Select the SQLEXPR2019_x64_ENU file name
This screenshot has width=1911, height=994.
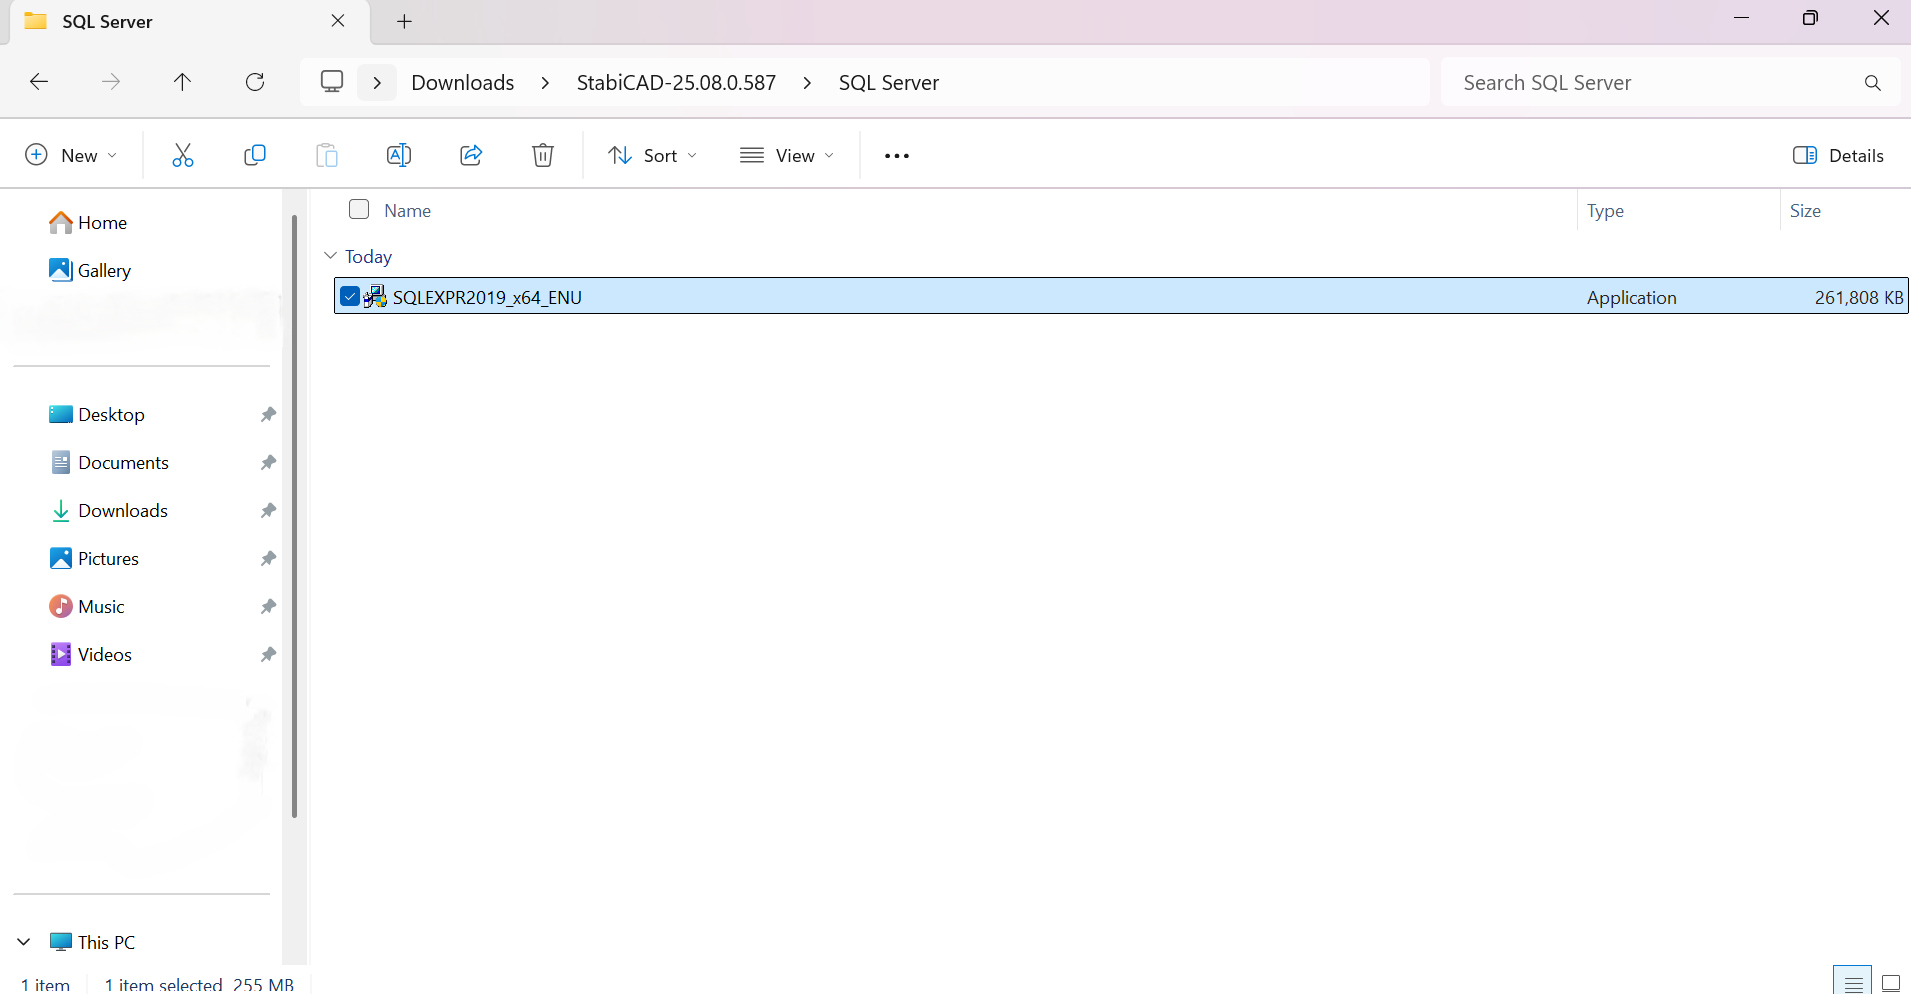(x=487, y=297)
